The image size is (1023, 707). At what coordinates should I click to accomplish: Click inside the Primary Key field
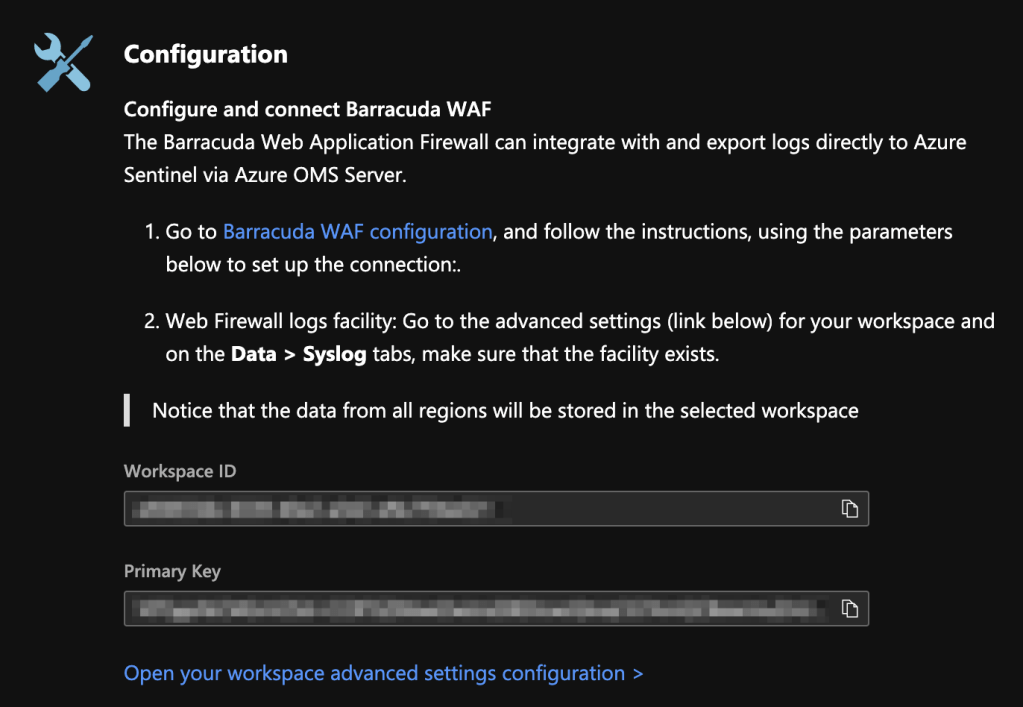[480, 608]
